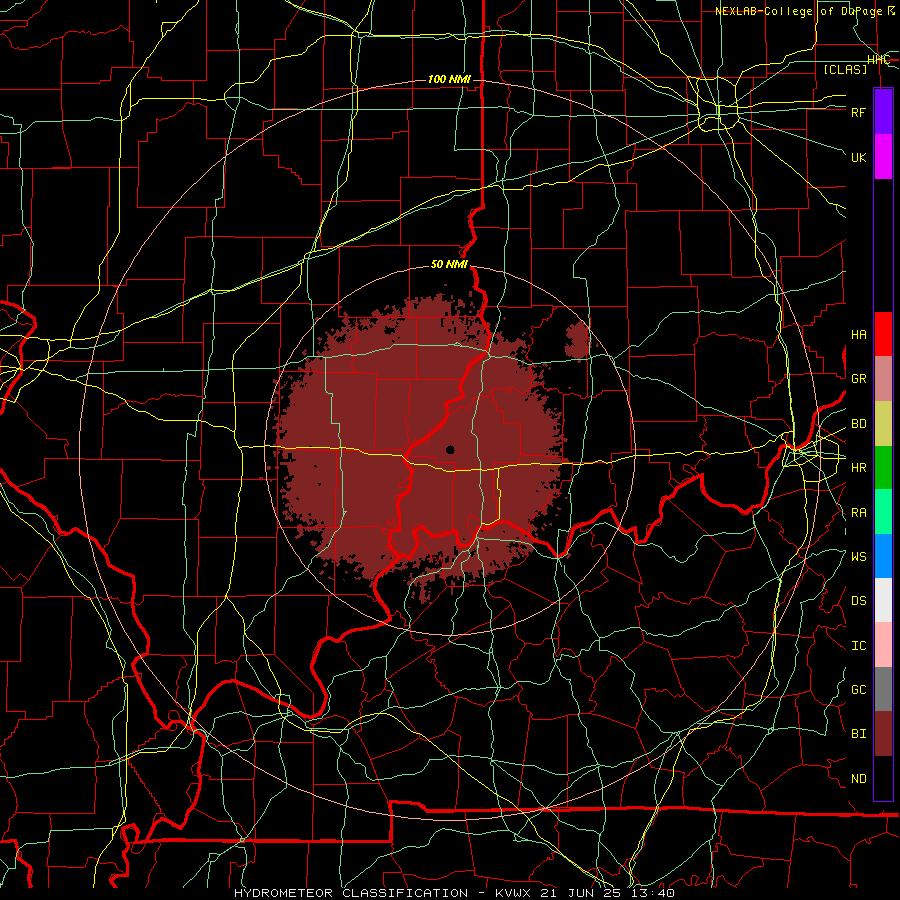Click the 50 NMI range ring label
Screen dimensions: 900x900
pos(449,265)
